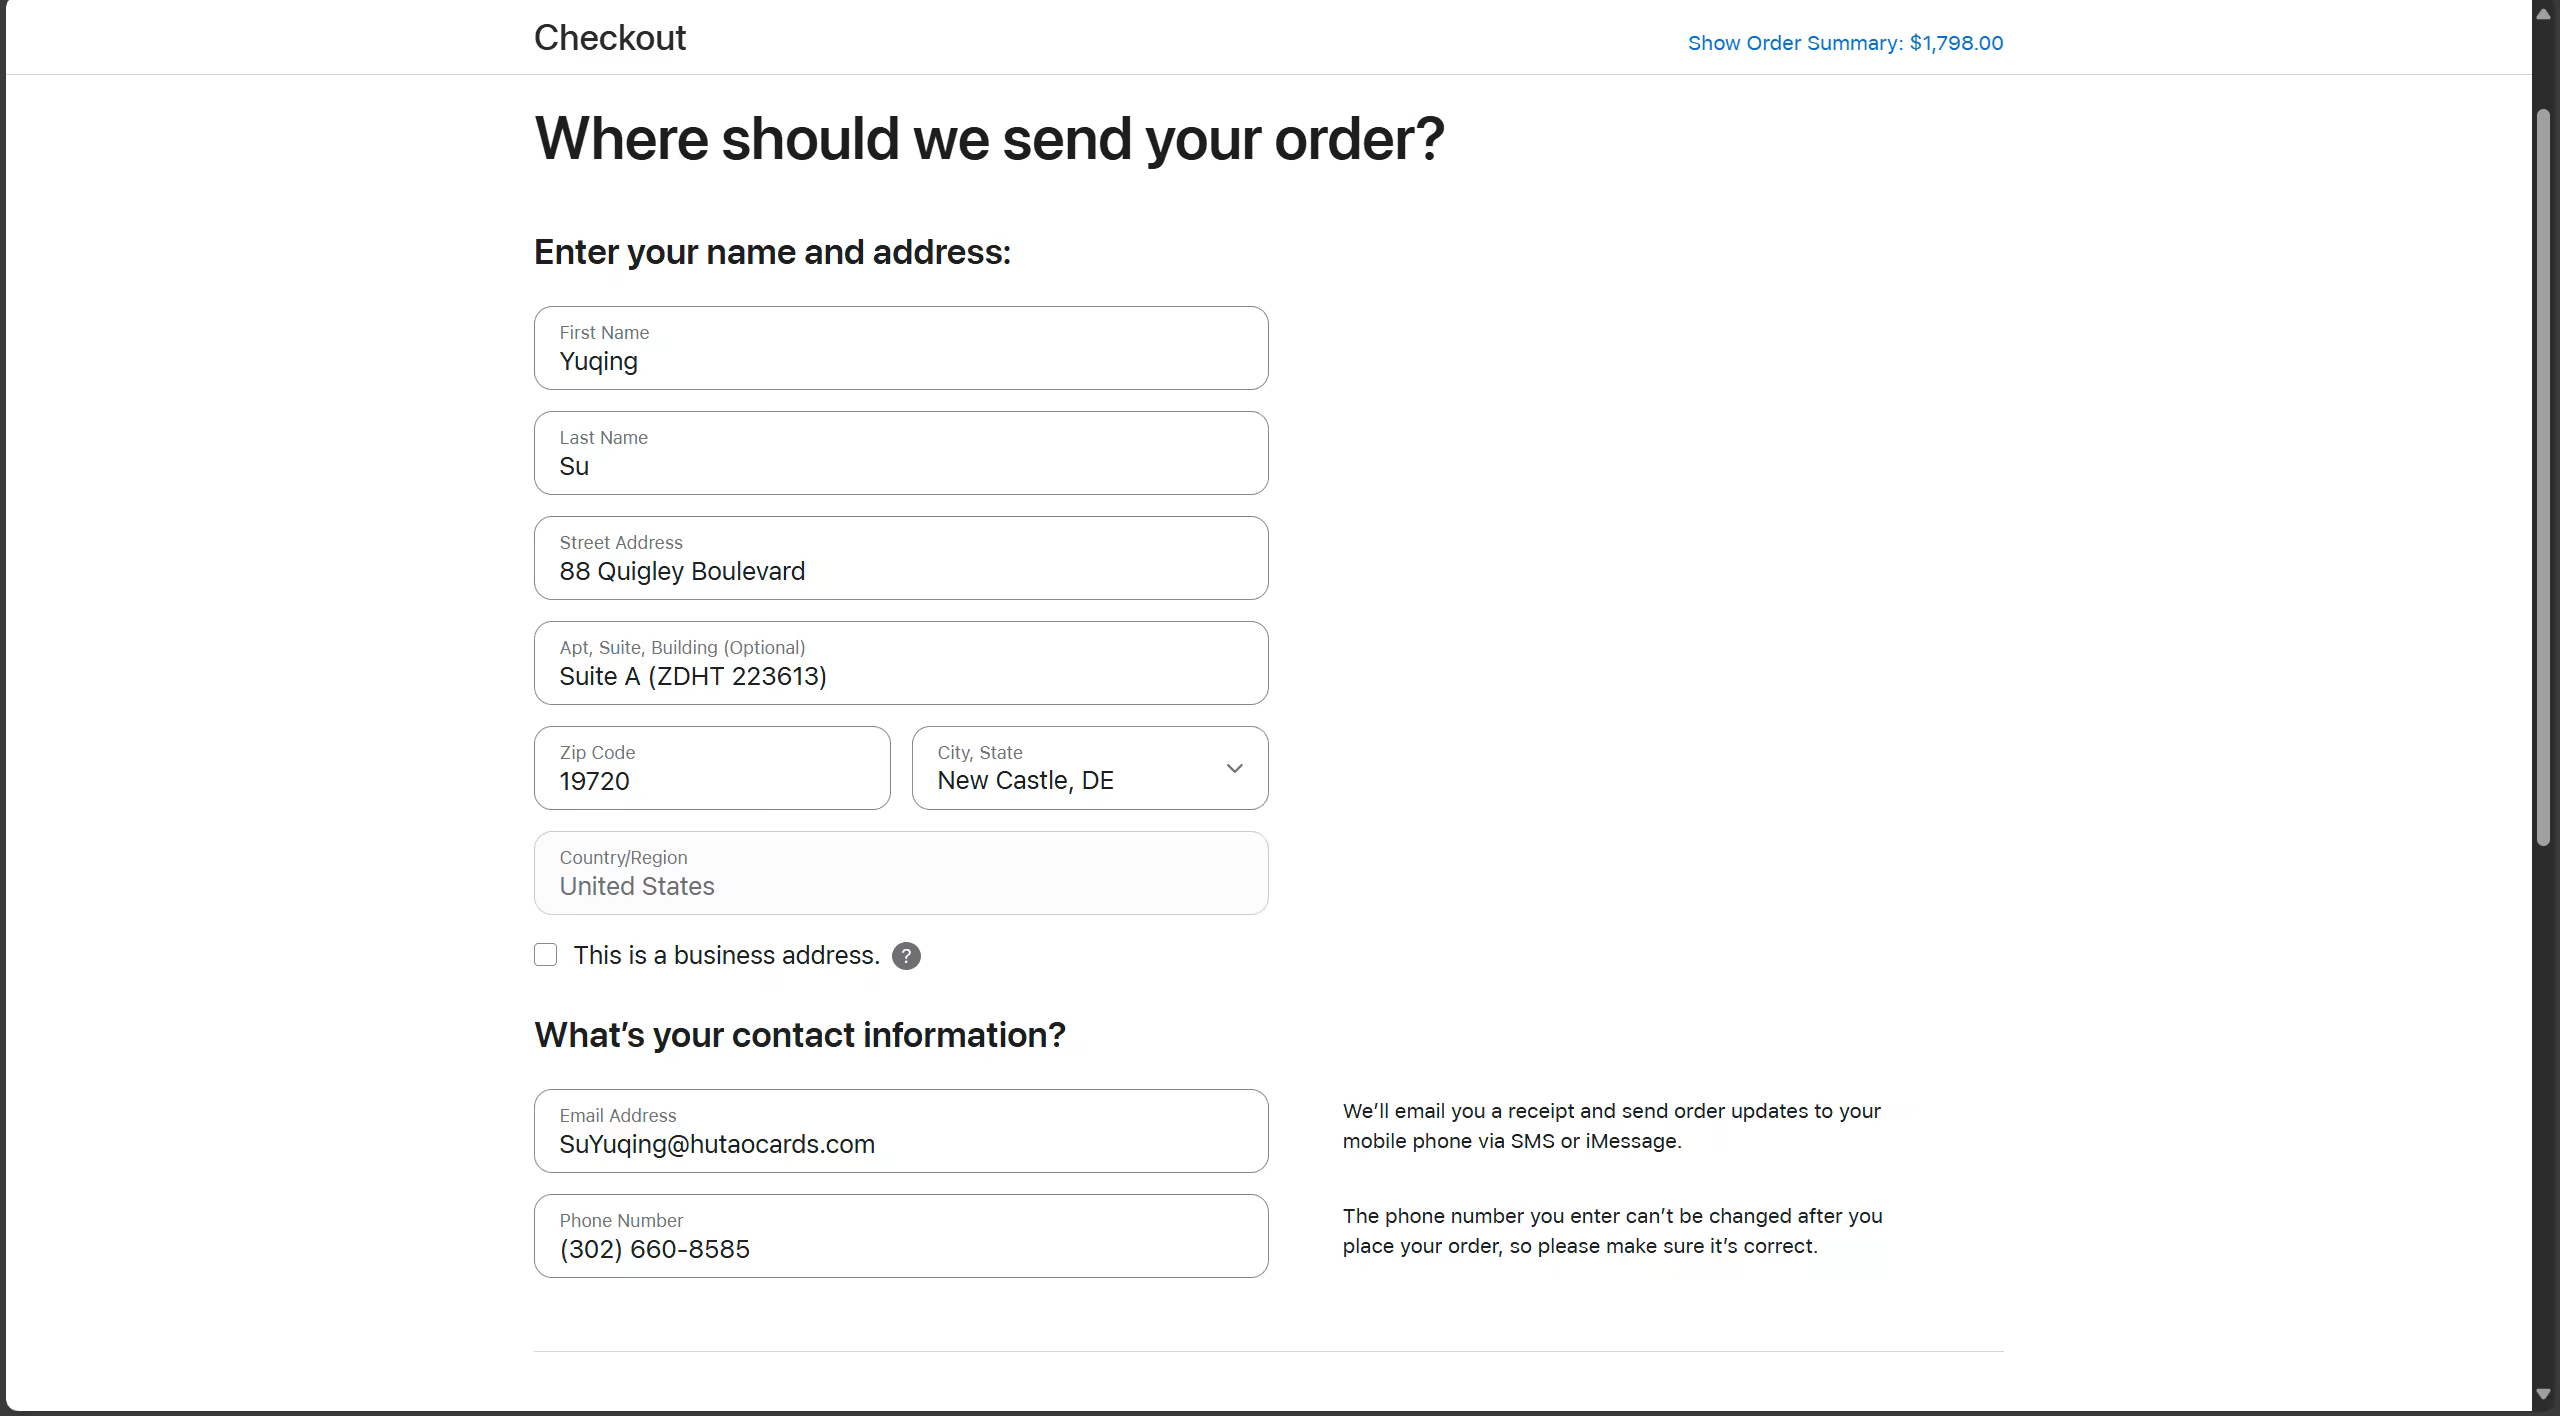Click the vertical scrollbar thumb

coord(2543,480)
